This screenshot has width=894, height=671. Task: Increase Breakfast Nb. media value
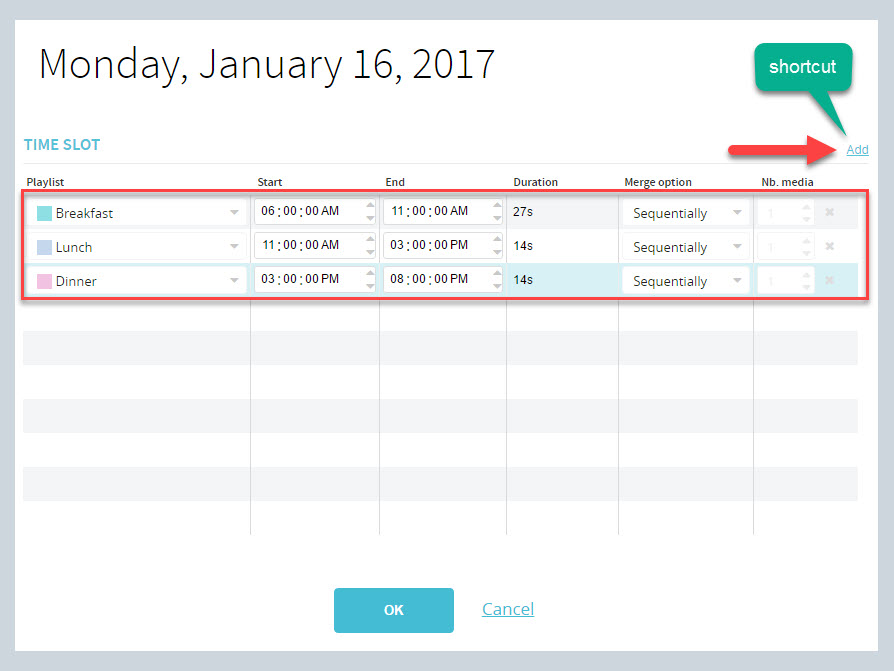(806, 207)
